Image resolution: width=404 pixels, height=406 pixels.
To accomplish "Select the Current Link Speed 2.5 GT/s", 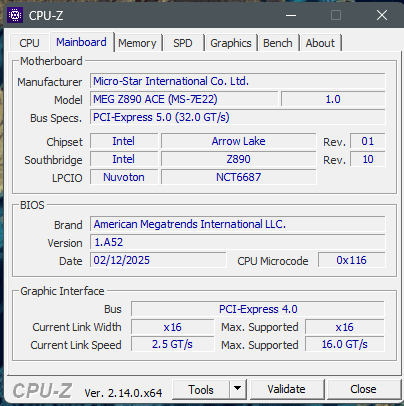I will (x=173, y=345).
